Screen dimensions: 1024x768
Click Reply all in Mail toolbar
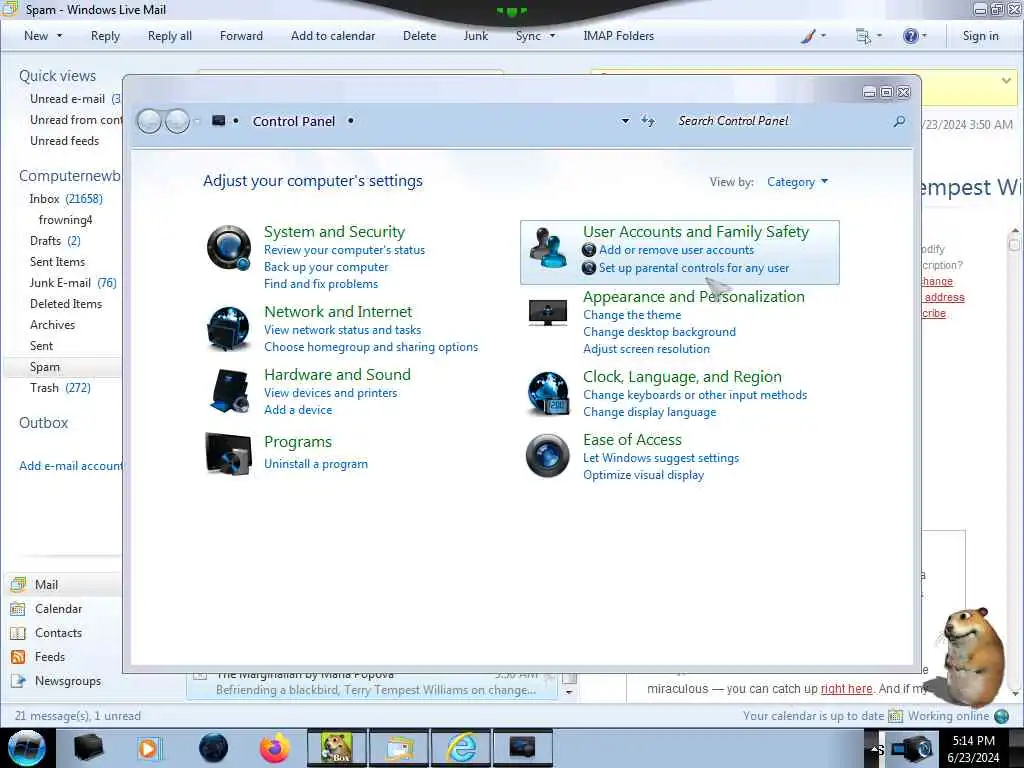click(x=170, y=36)
